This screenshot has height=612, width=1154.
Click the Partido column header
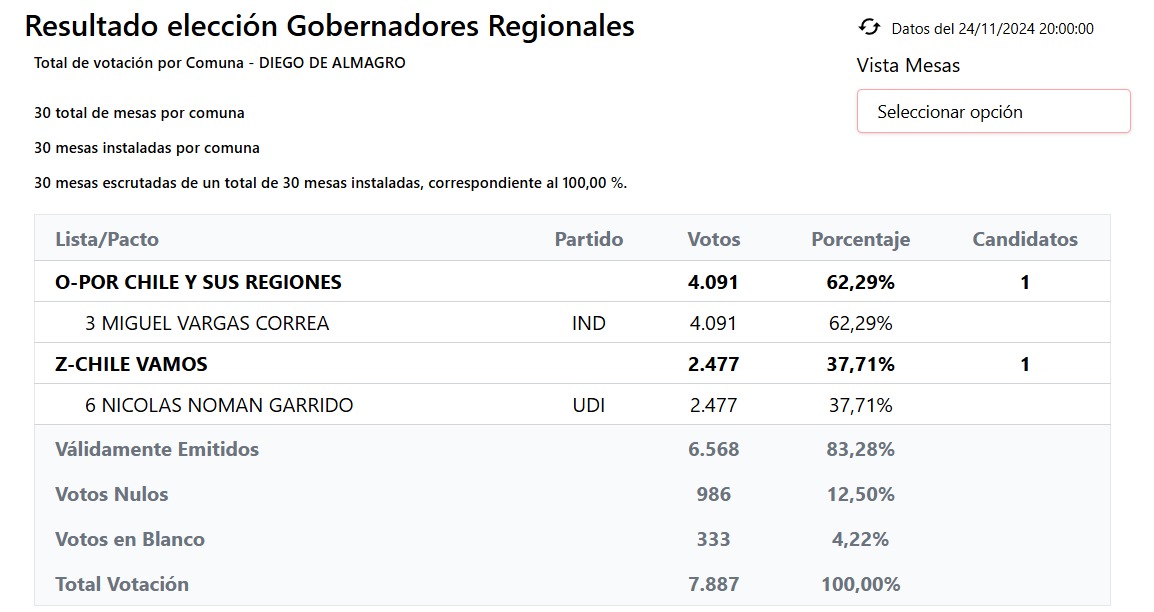[589, 239]
